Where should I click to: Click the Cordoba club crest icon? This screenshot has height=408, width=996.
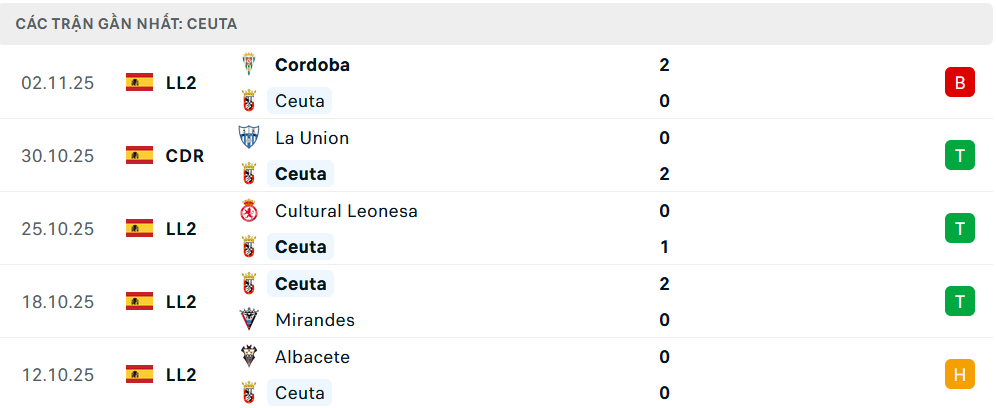click(248, 65)
